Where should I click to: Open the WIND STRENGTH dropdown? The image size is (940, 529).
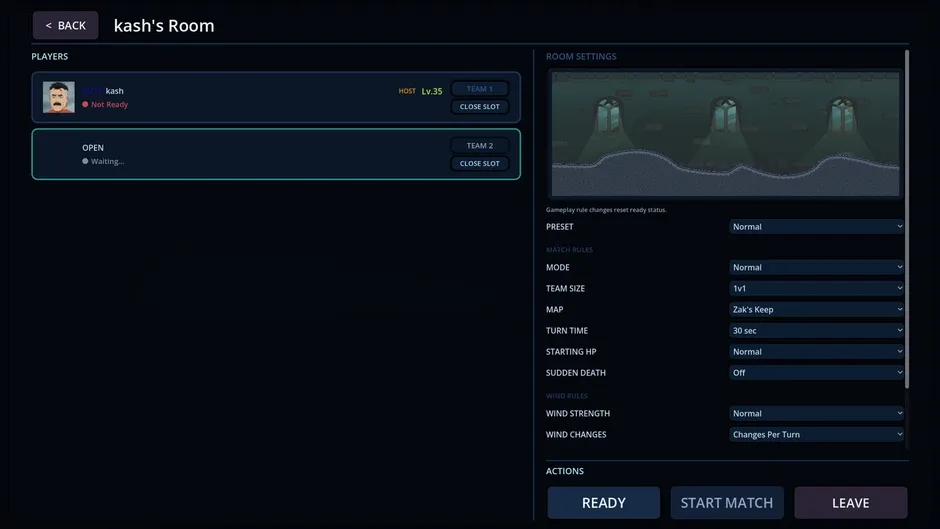click(817, 413)
